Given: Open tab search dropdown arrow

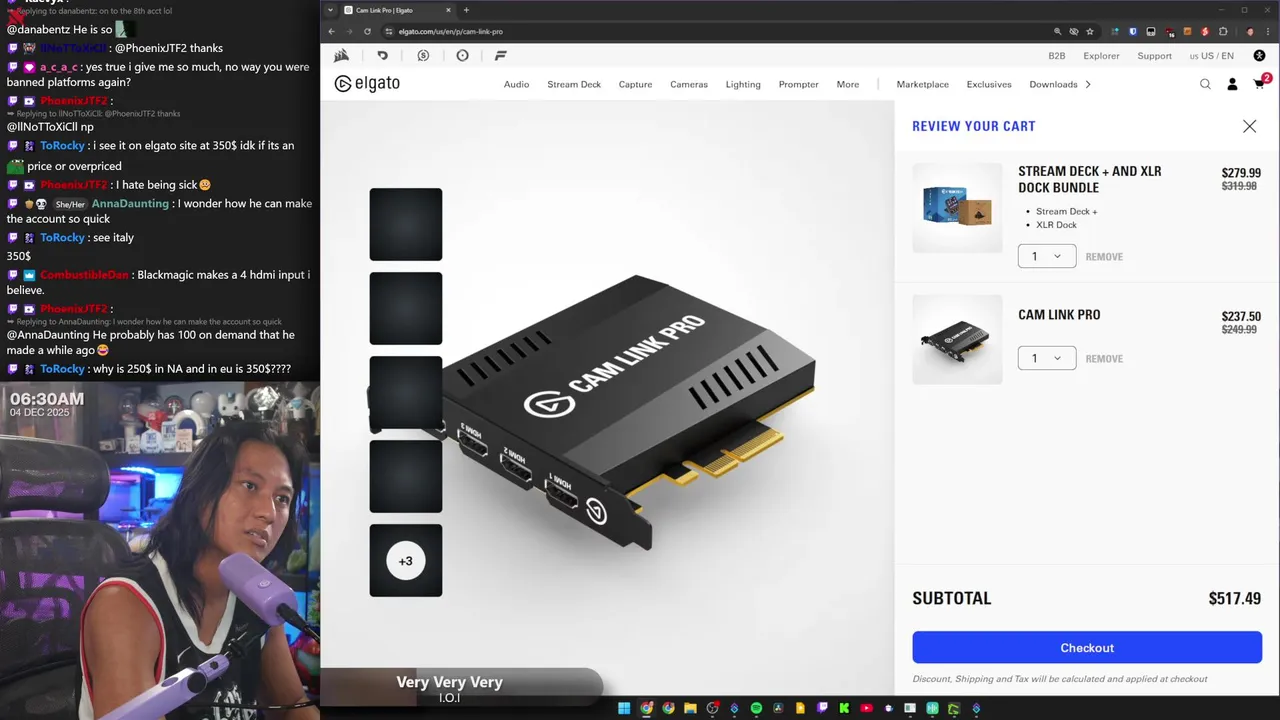Looking at the screenshot, I should [x=331, y=10].
